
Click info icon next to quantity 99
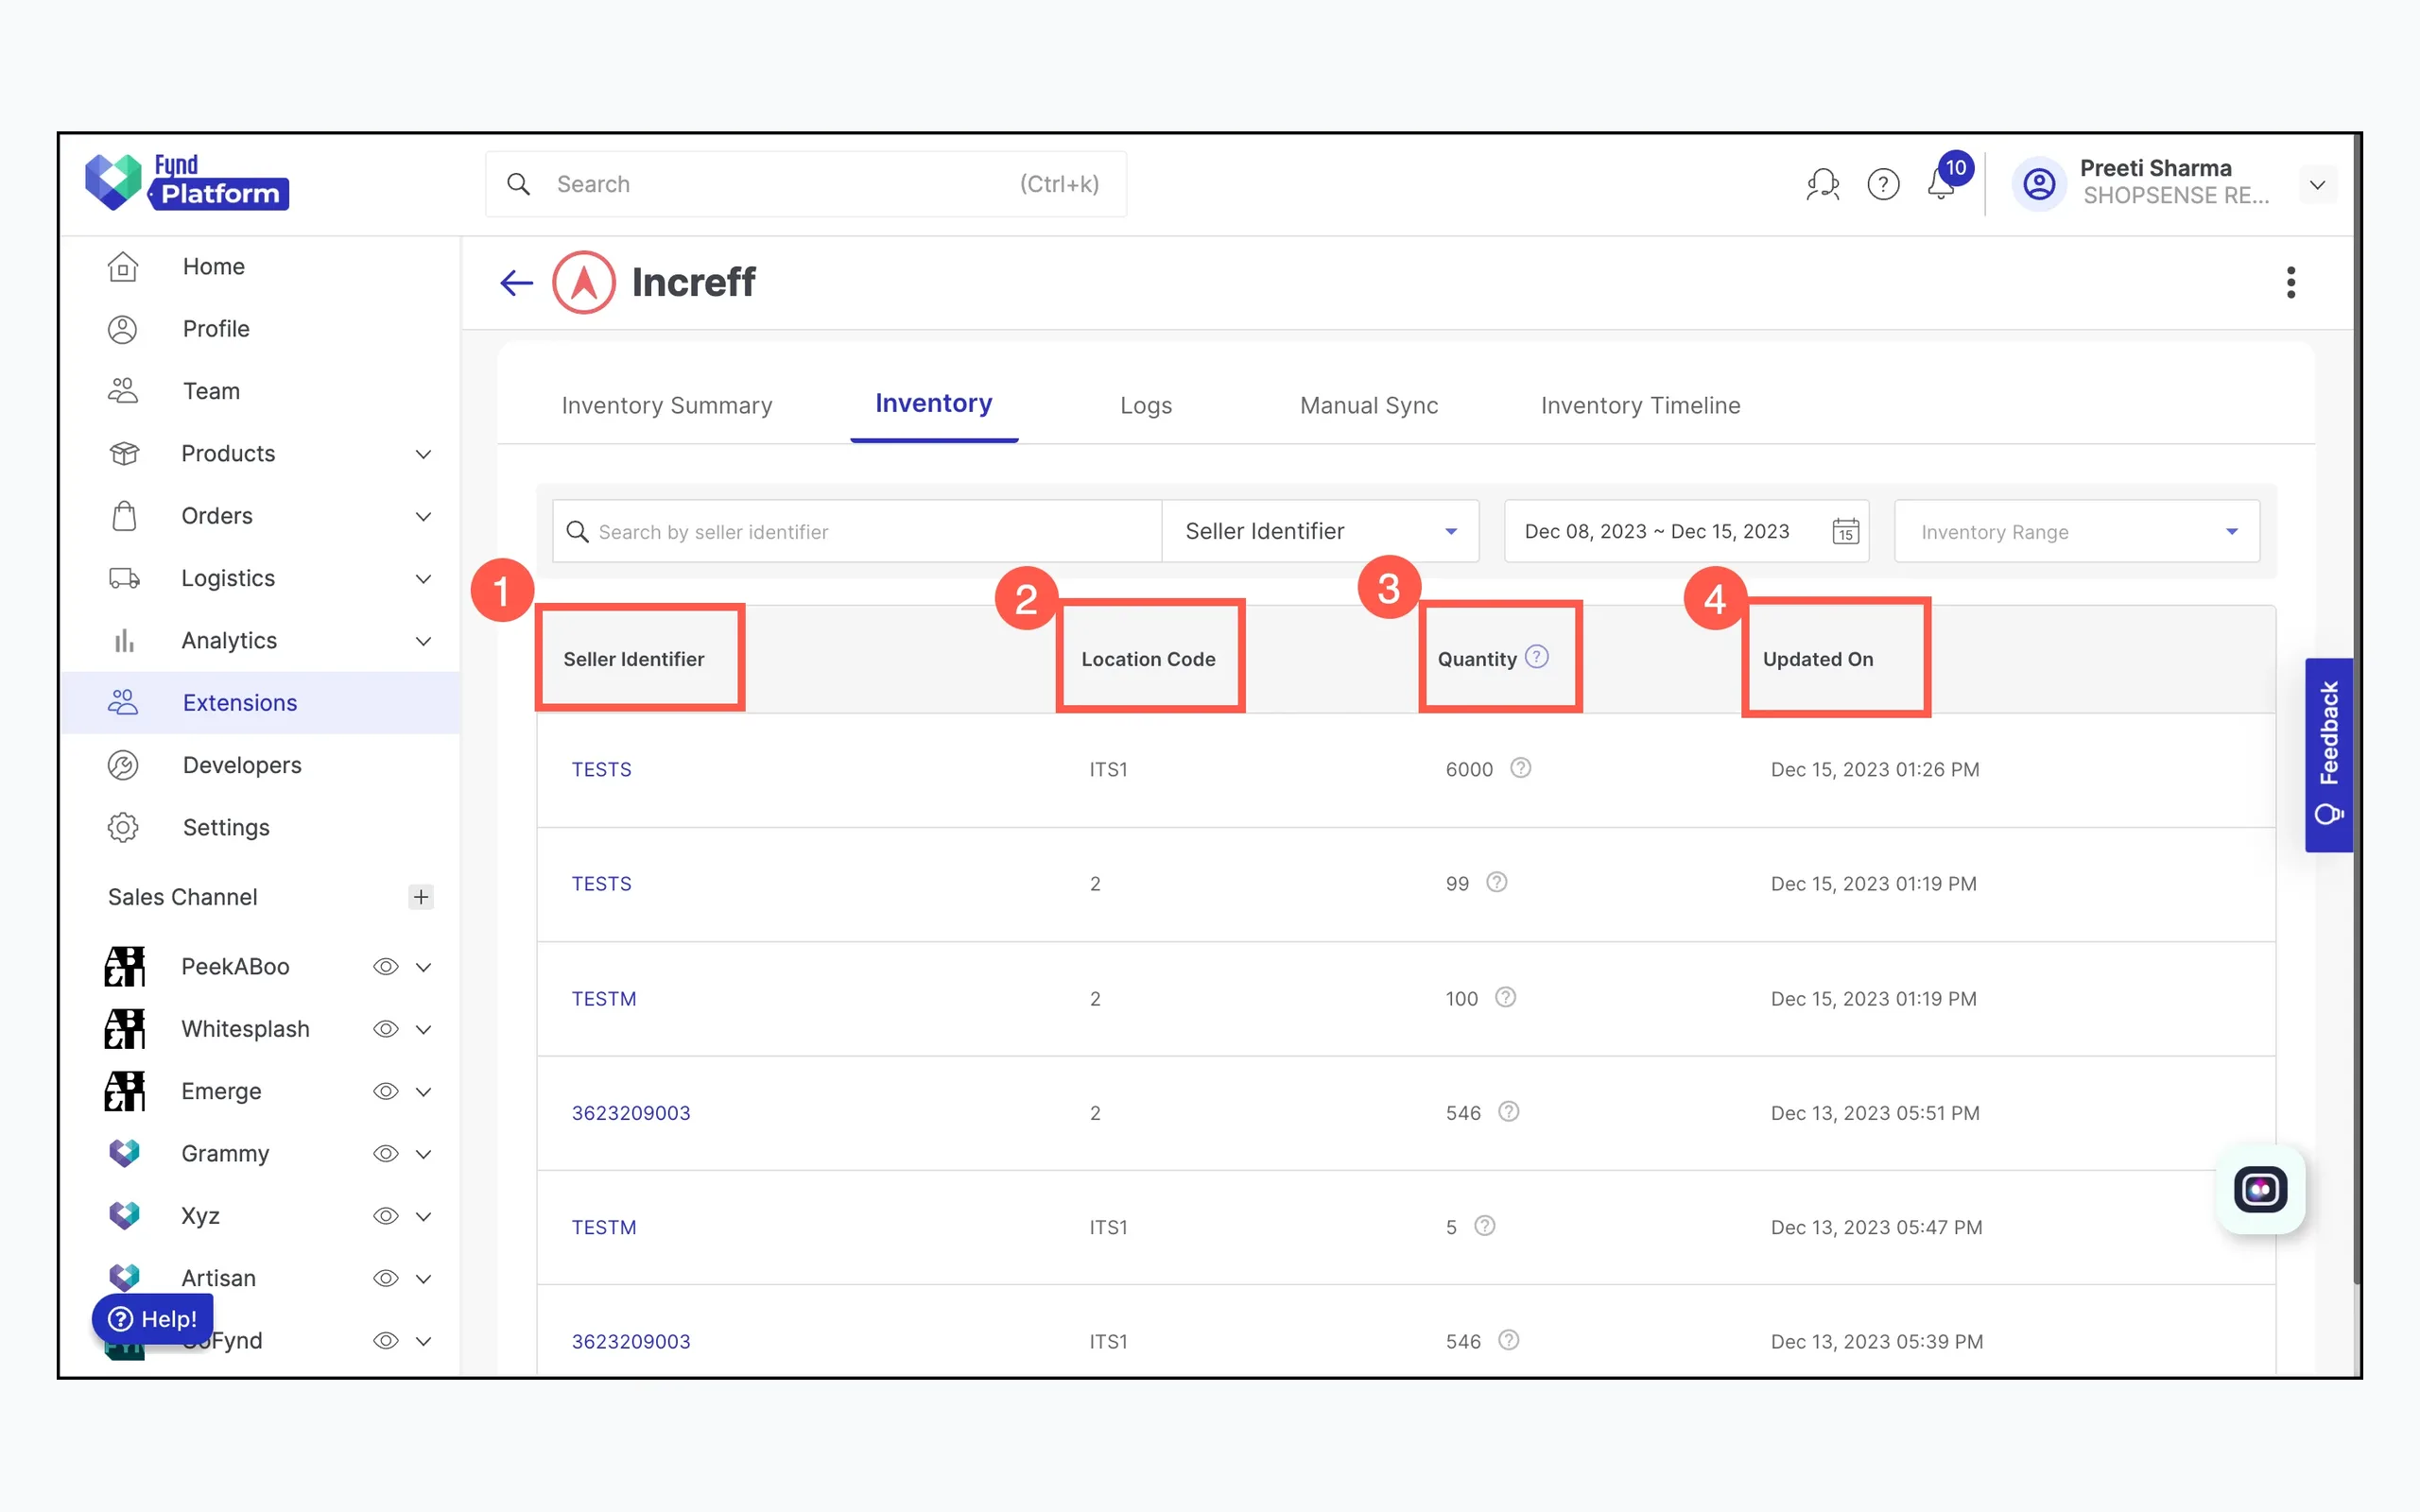point(1496,882)
